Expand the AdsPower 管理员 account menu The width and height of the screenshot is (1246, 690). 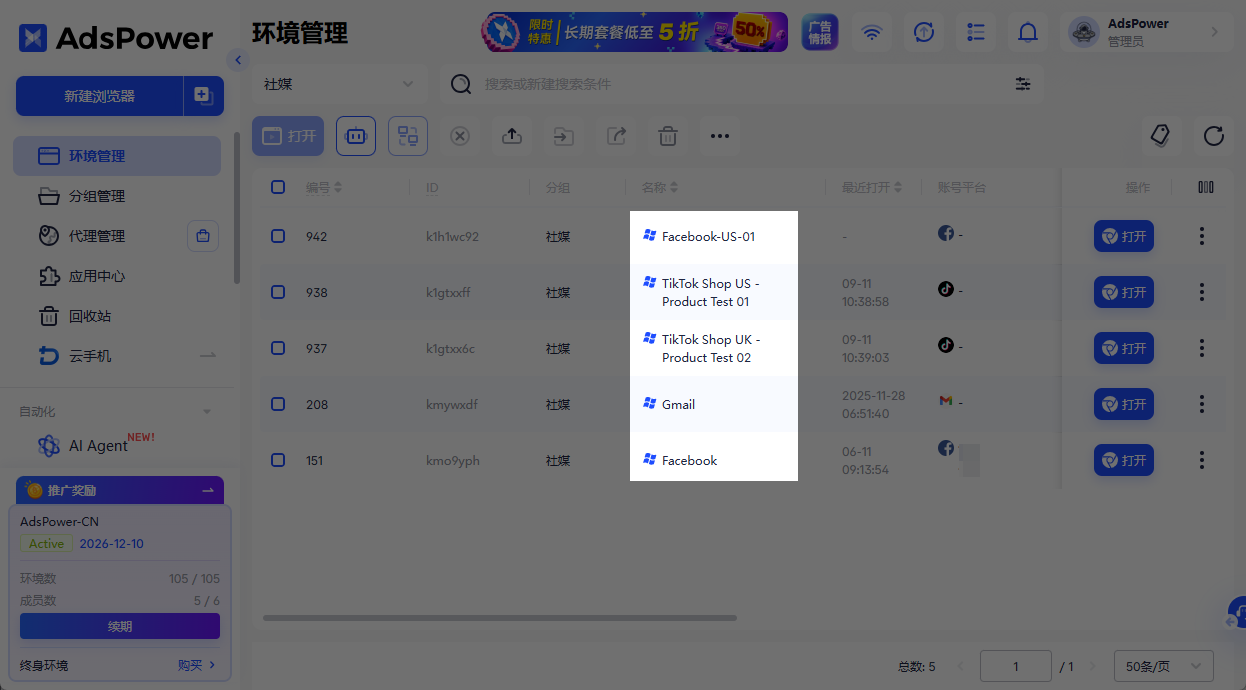coord(1148,32)
